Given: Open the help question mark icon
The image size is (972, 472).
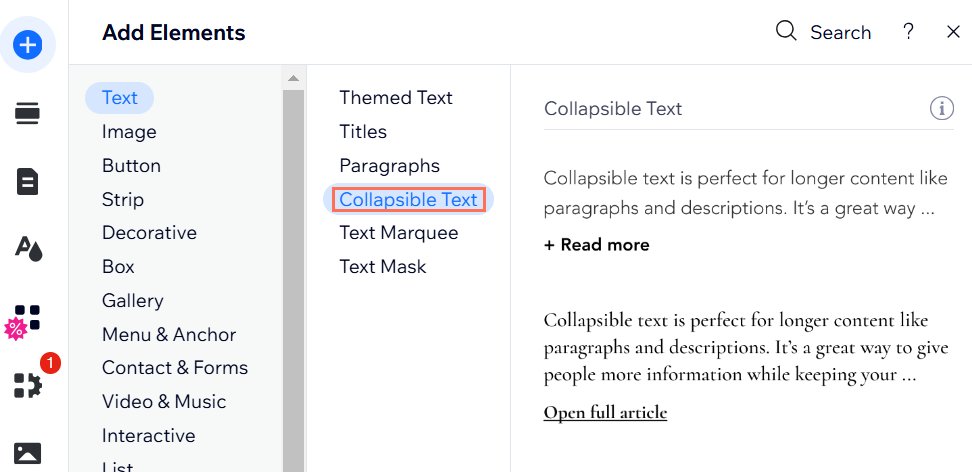Looking at the screenshot, I should tap(908, 31).
